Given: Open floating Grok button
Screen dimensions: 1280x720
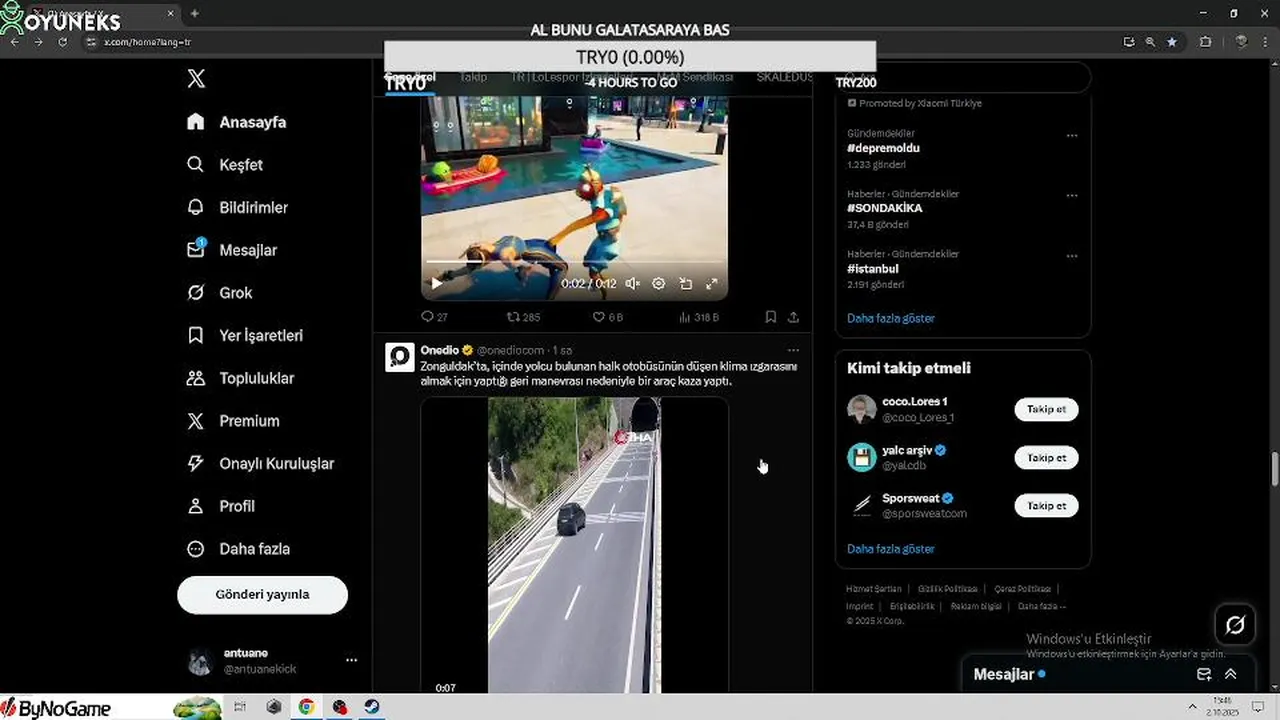Looking at the screenshot, I should coord(1235,625).
